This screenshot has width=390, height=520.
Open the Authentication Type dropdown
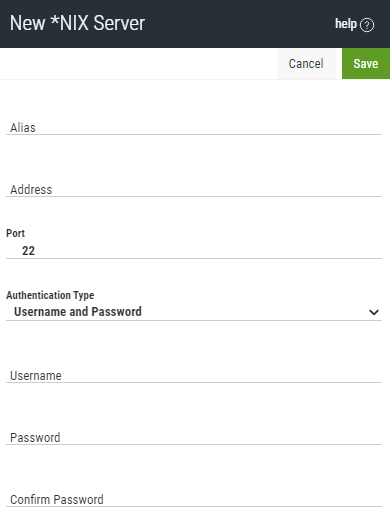[x=194, y=312]
